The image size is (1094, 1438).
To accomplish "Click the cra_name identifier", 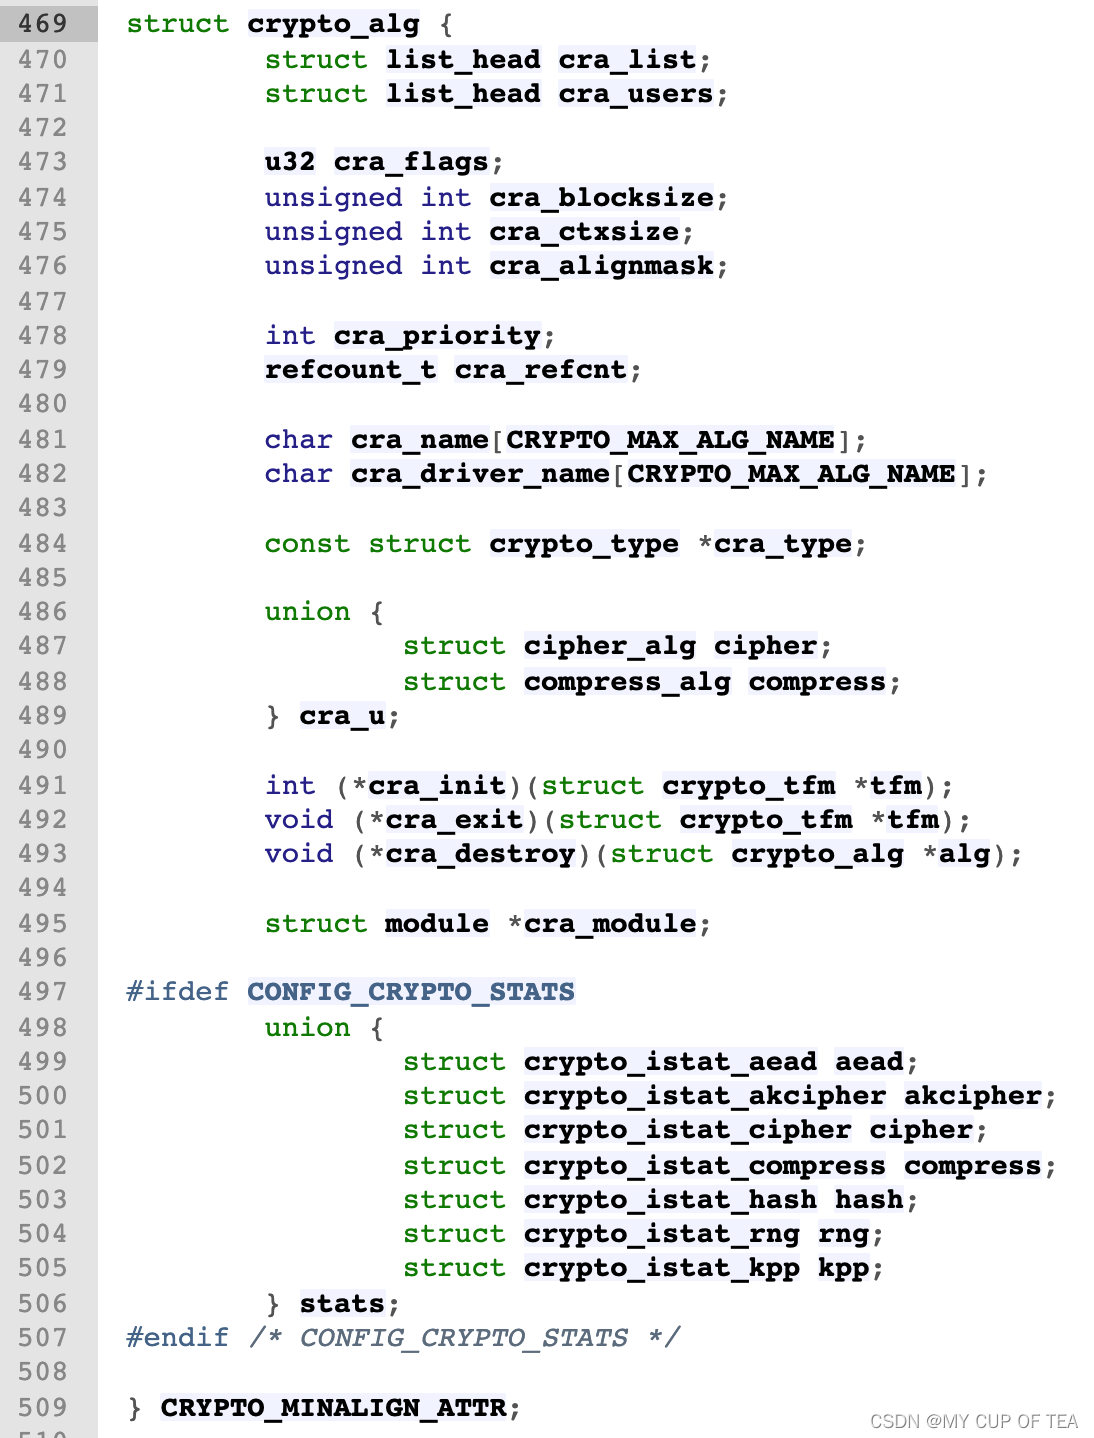I will click(420, 440).
